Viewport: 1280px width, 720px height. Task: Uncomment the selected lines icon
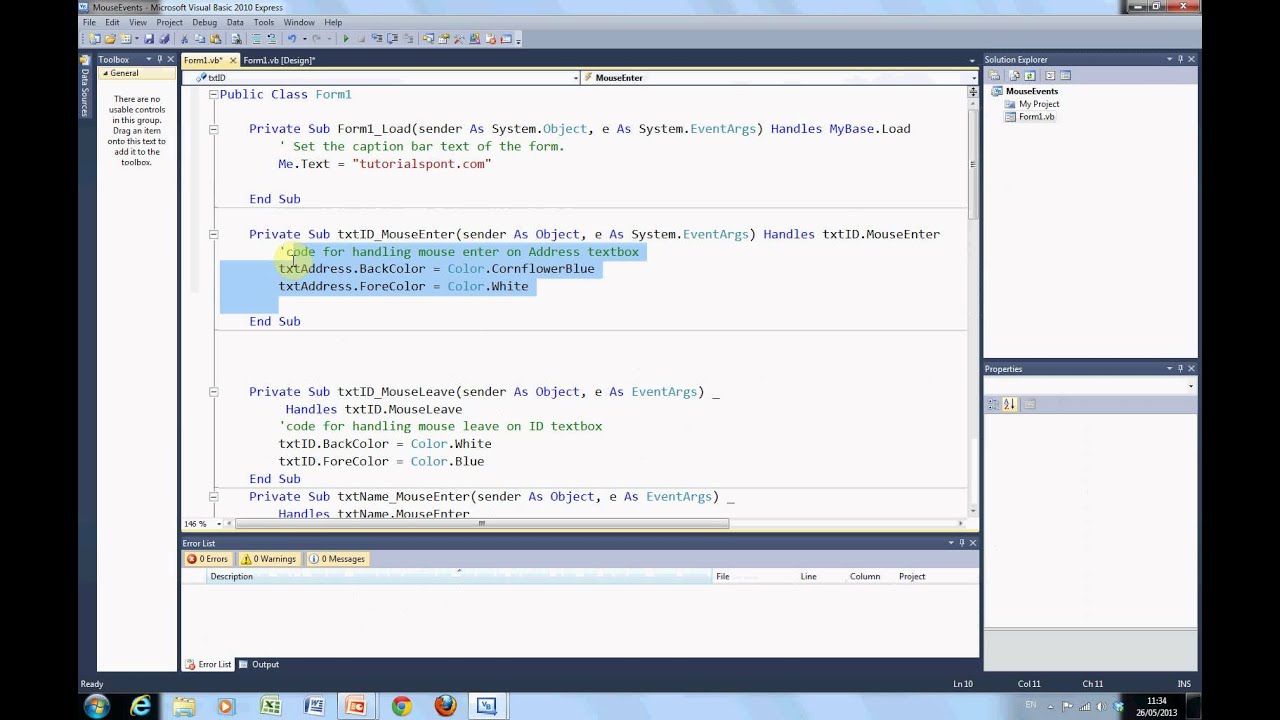(272, 39)
